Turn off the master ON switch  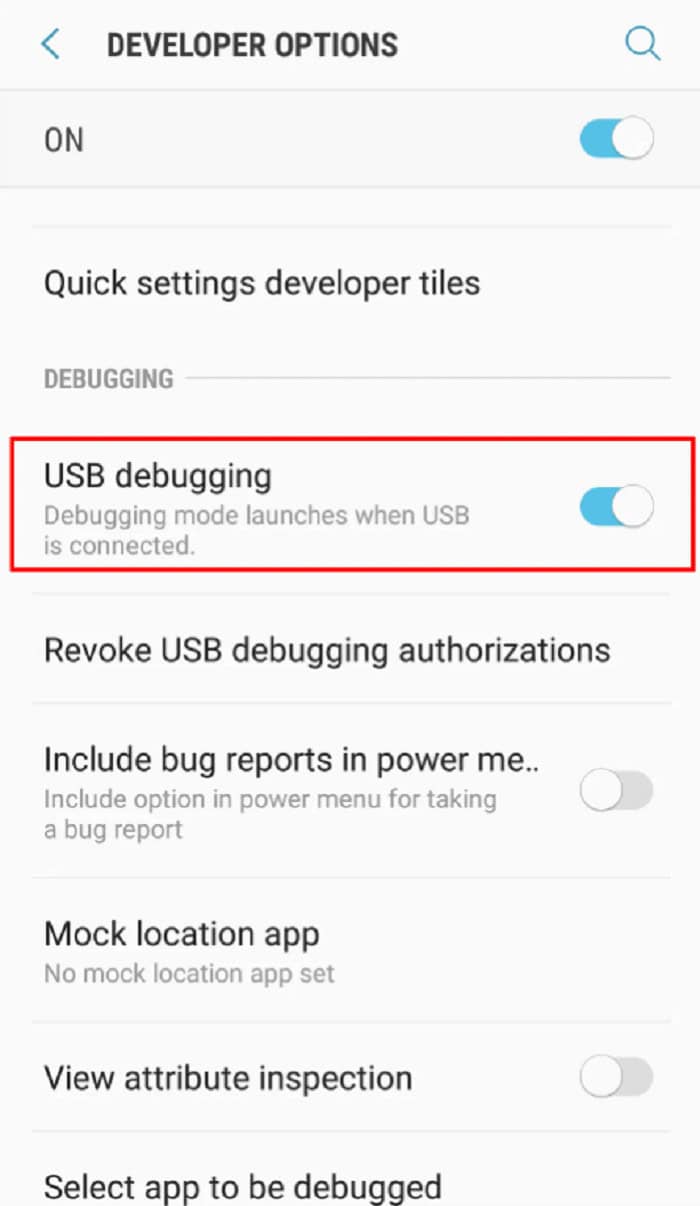tap(617, 139)
